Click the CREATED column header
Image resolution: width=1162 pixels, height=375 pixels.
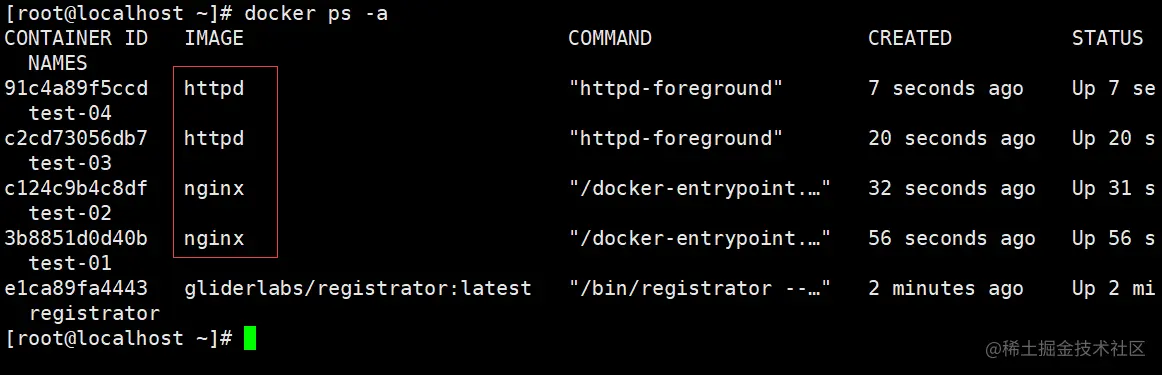click(910, 39)
